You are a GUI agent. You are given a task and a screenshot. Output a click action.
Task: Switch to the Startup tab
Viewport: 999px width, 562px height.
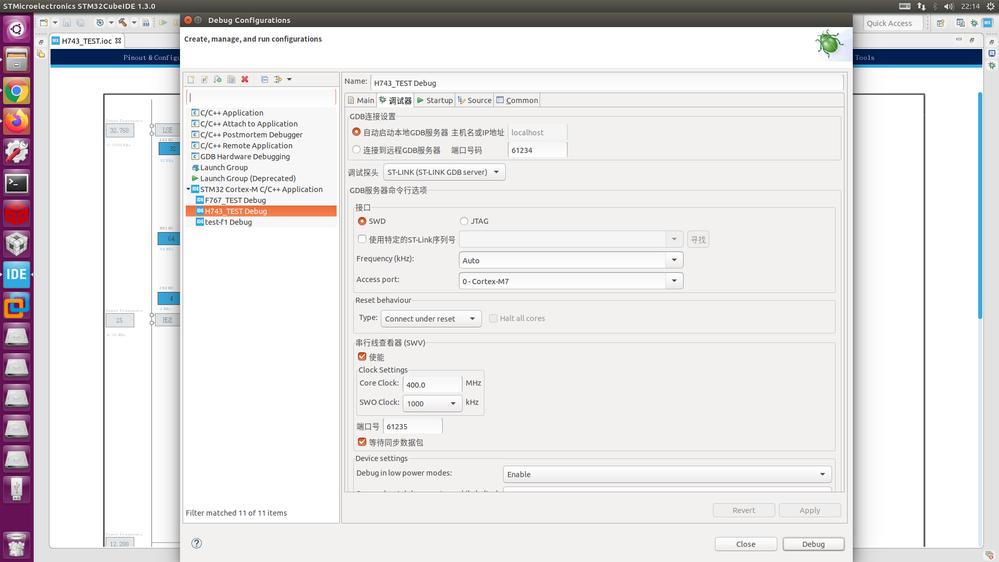click(x=435, y=100)
